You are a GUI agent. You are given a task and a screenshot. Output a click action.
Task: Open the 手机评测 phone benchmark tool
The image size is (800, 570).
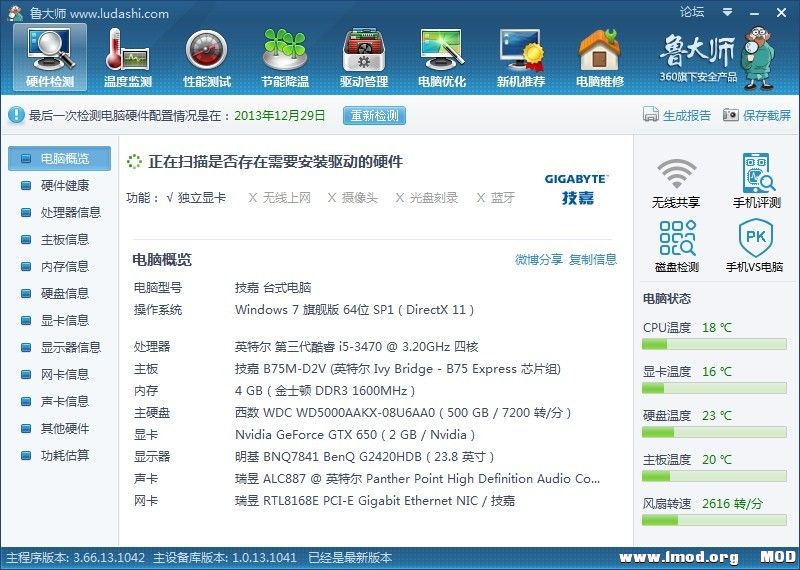755,182
